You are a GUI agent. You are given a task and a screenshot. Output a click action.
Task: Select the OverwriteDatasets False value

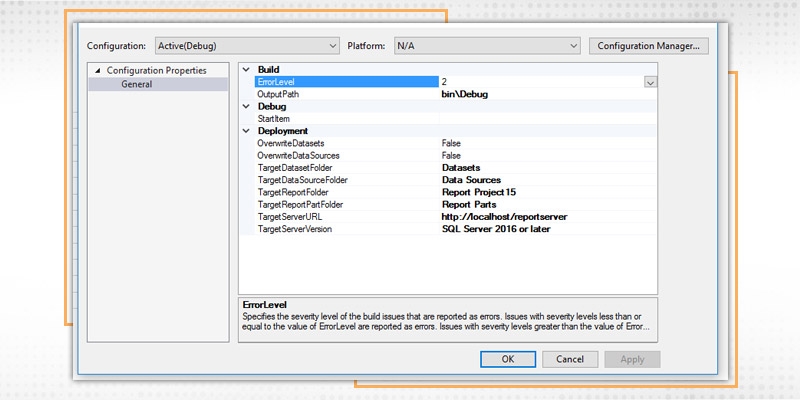pos(452,144)
